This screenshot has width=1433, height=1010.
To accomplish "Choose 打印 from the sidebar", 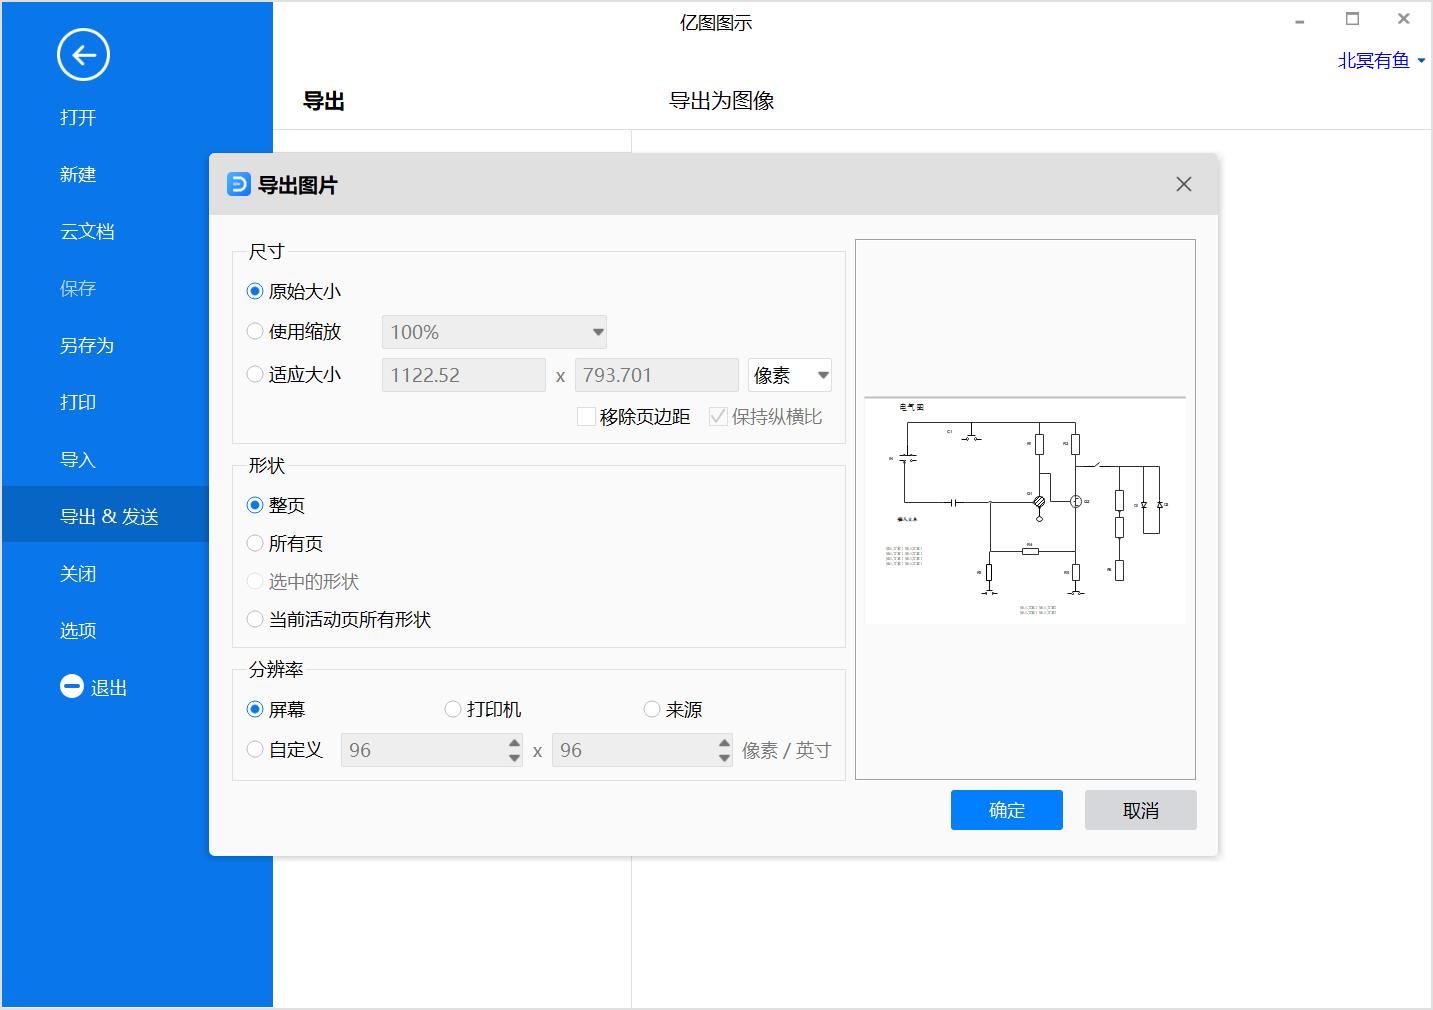I will [78, 403].
